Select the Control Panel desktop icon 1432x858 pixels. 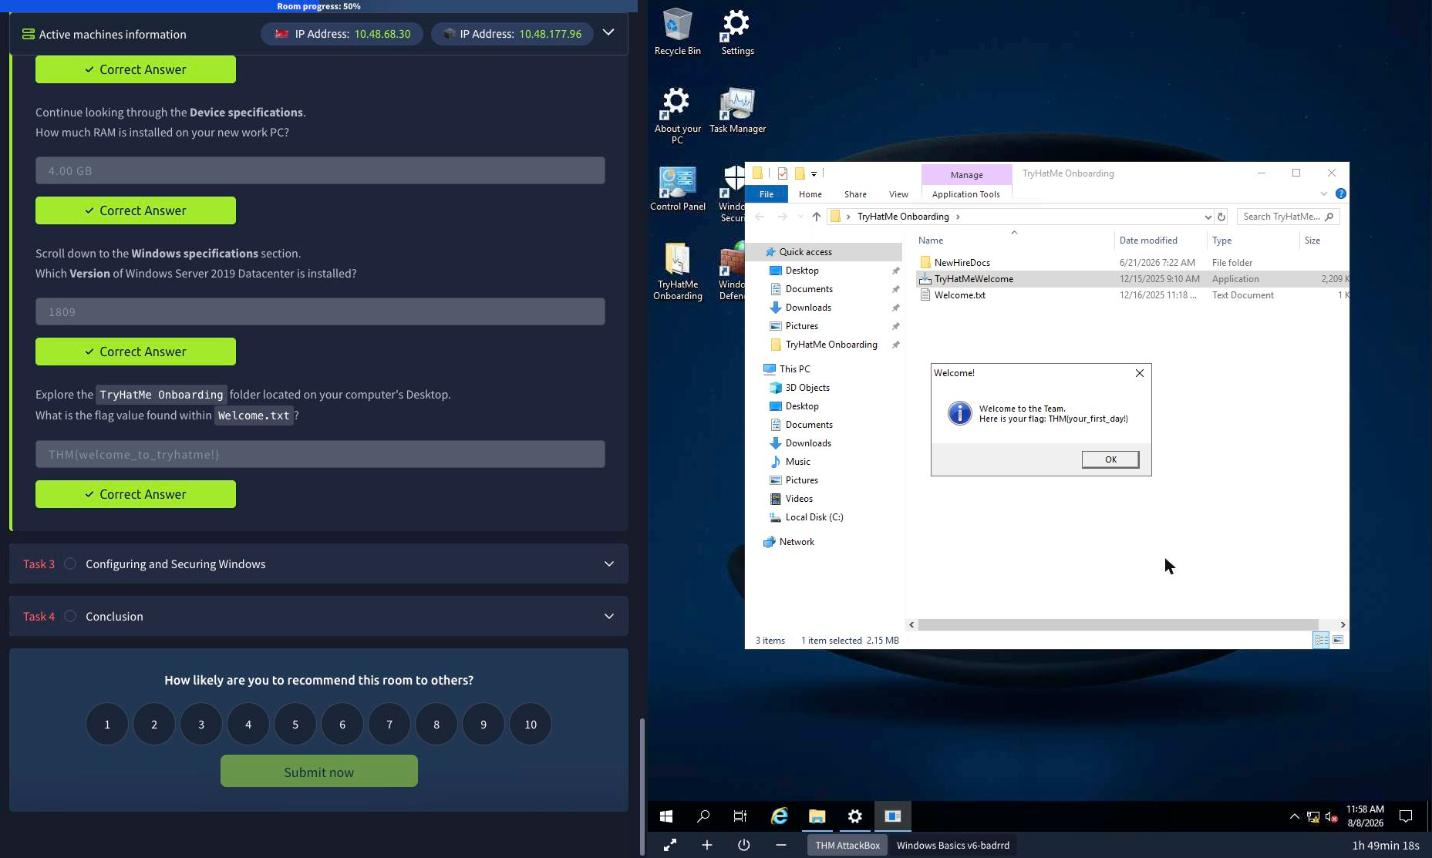point(677,188)
